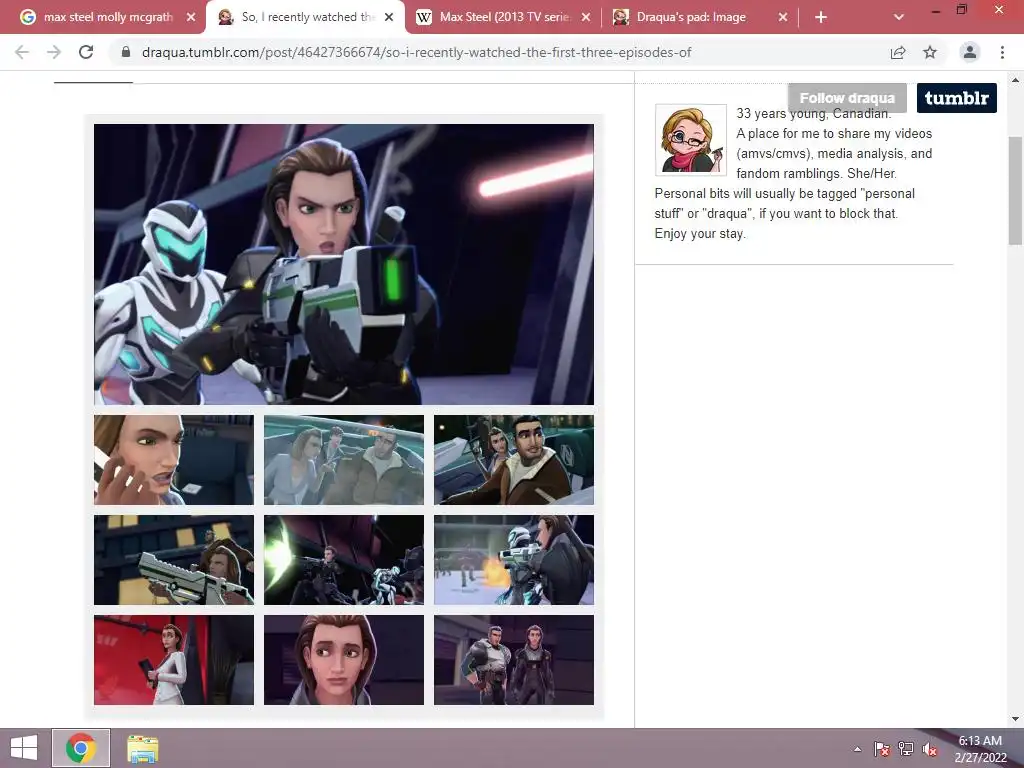Open a new browser tab
The width and height of the screenshot is (1024, 768).
[821, 17]
